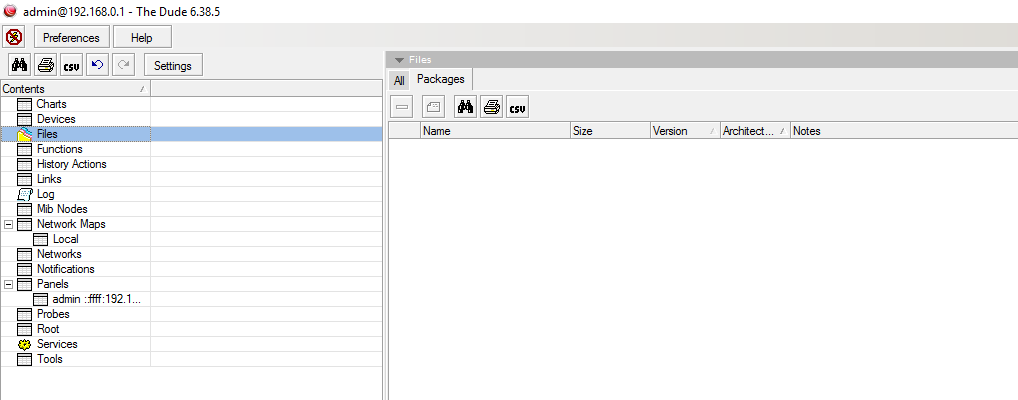Select the Files entry in the tree
The height and width of the screenshot is (400, 1018).
[x=47, y=134]
